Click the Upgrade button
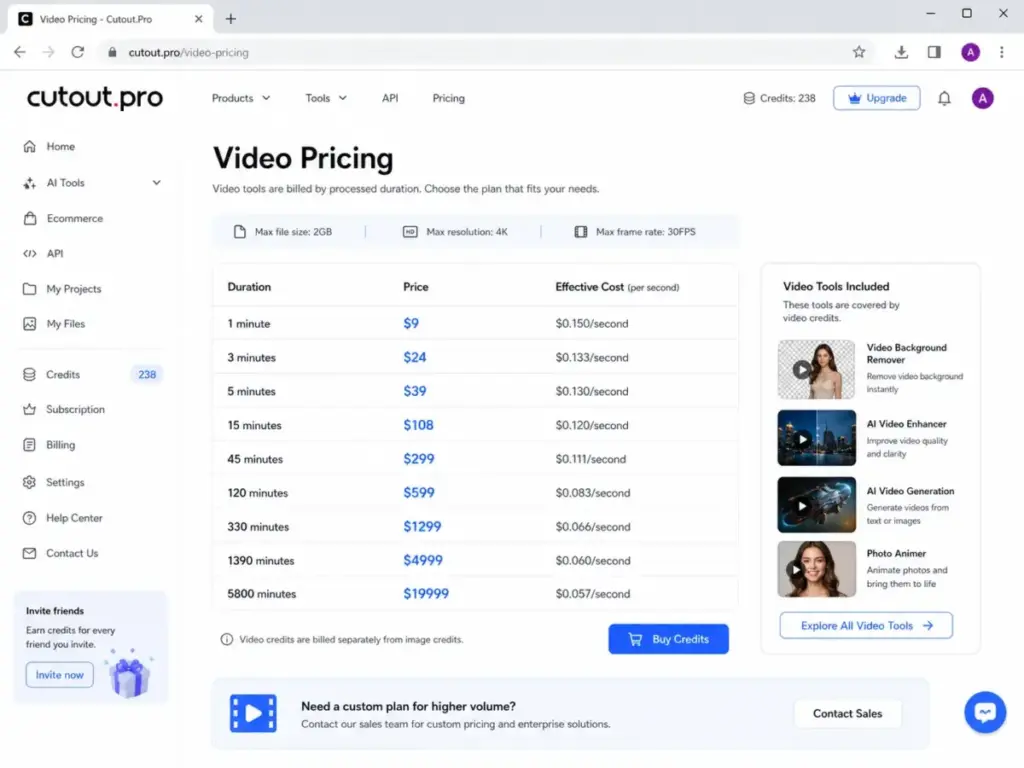 point(876,98)
